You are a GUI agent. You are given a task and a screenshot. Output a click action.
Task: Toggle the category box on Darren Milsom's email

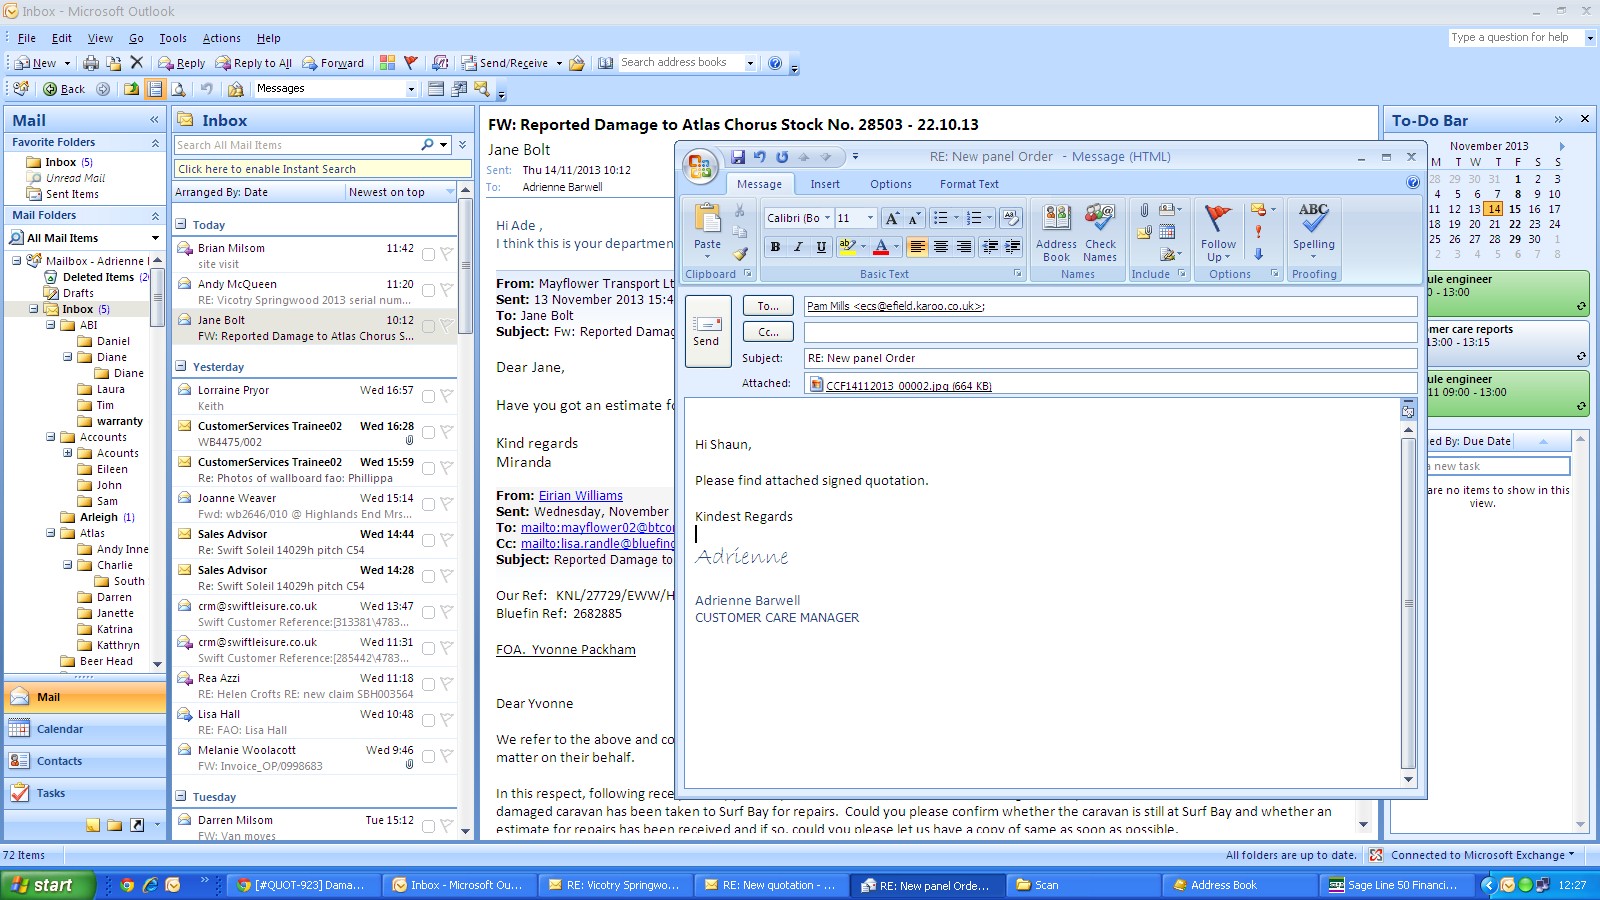click(428, 826)
